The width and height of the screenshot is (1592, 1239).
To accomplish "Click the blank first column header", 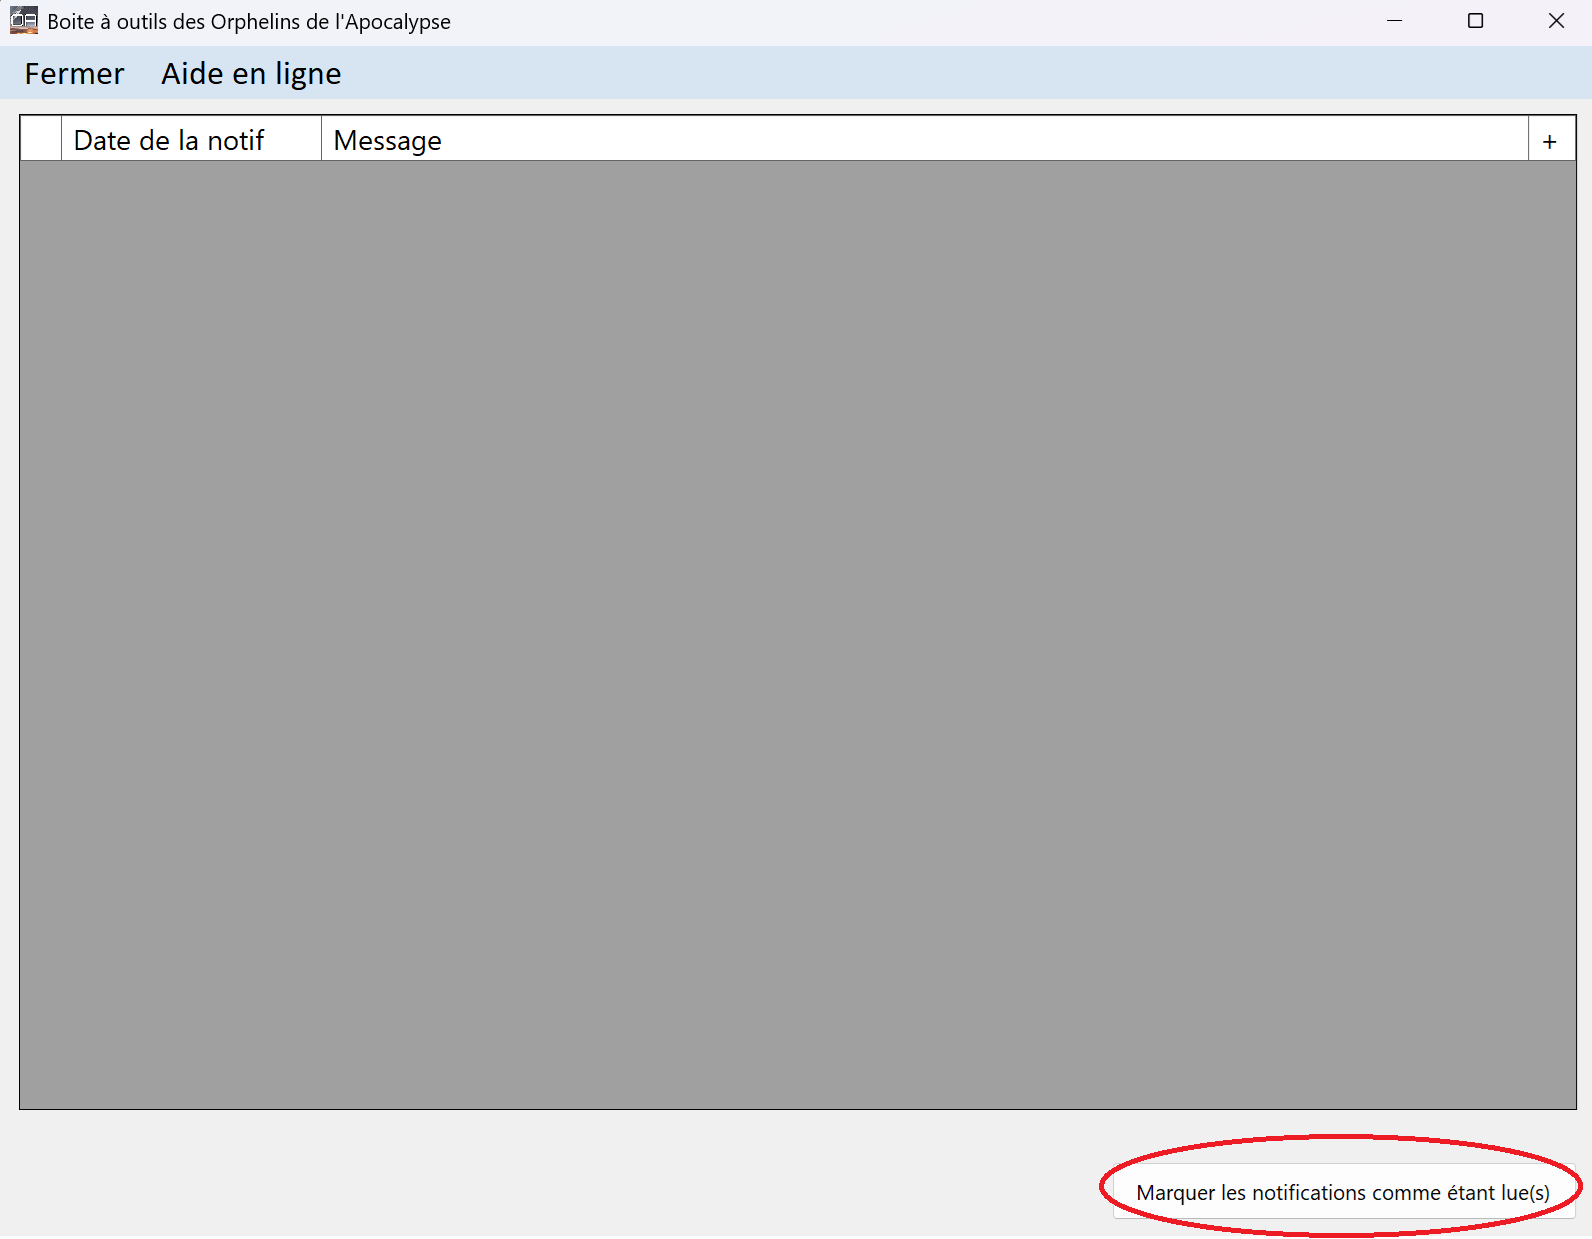I will (x=41, y=140).
